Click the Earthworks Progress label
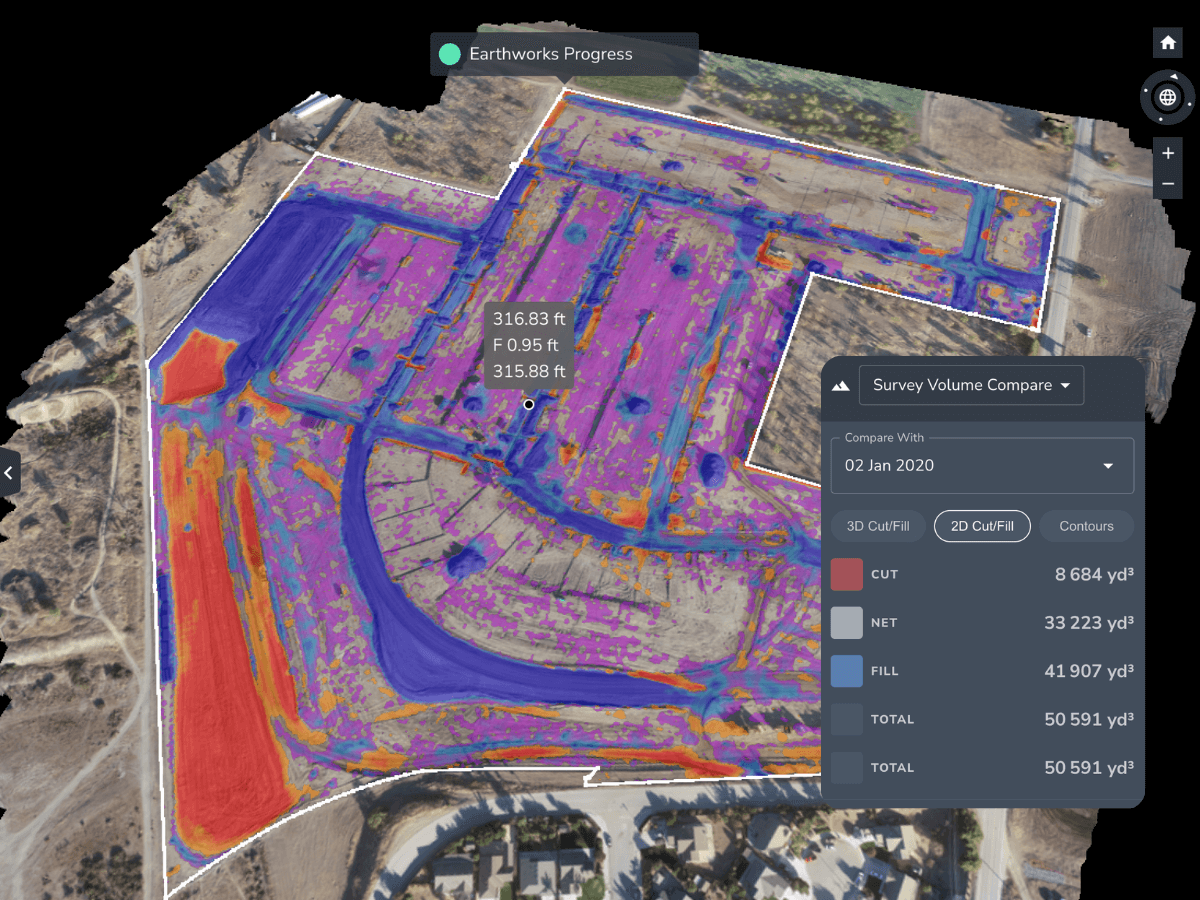The width and height of the screenshot is (1200, 900). click(x=551, y=55)
